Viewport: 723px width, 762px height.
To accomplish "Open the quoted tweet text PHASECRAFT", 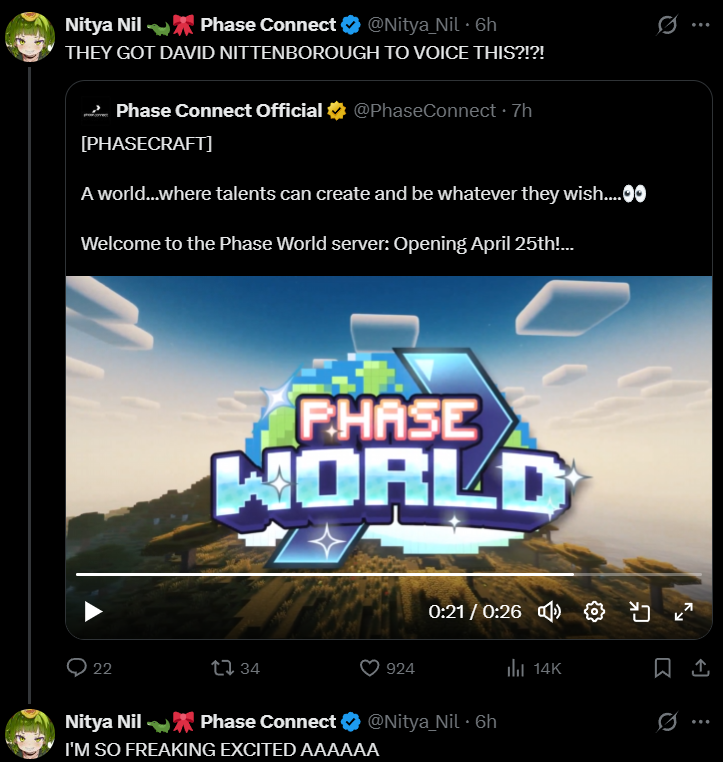I will click(x=146, y=144).
